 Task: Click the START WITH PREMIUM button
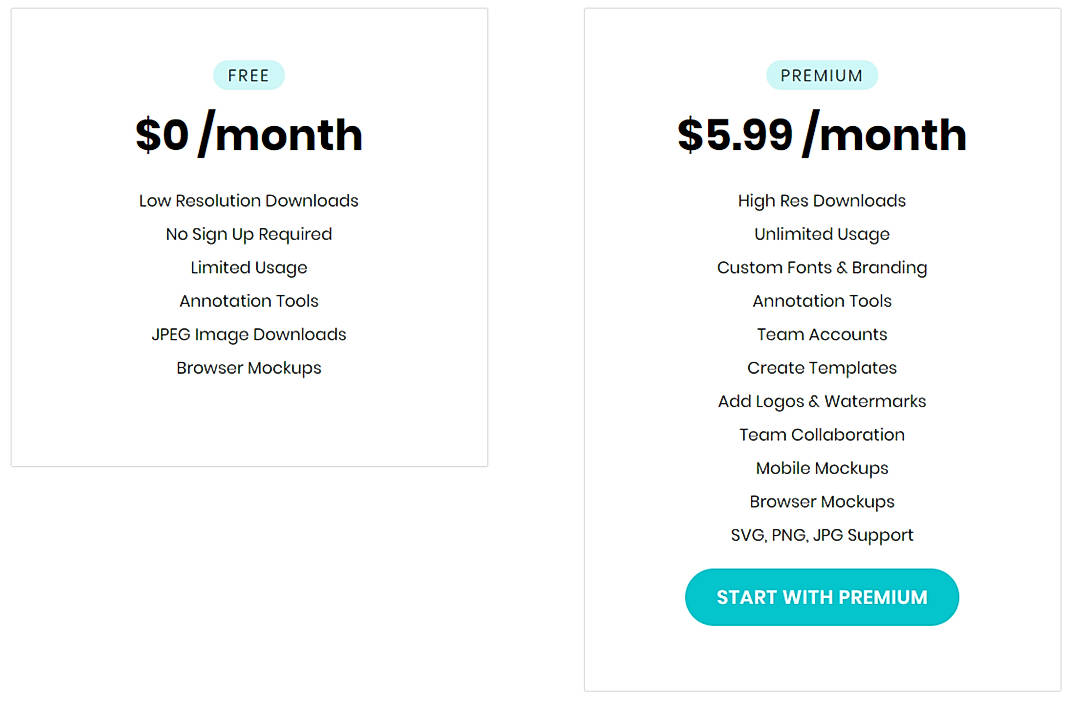click(821, 597)
